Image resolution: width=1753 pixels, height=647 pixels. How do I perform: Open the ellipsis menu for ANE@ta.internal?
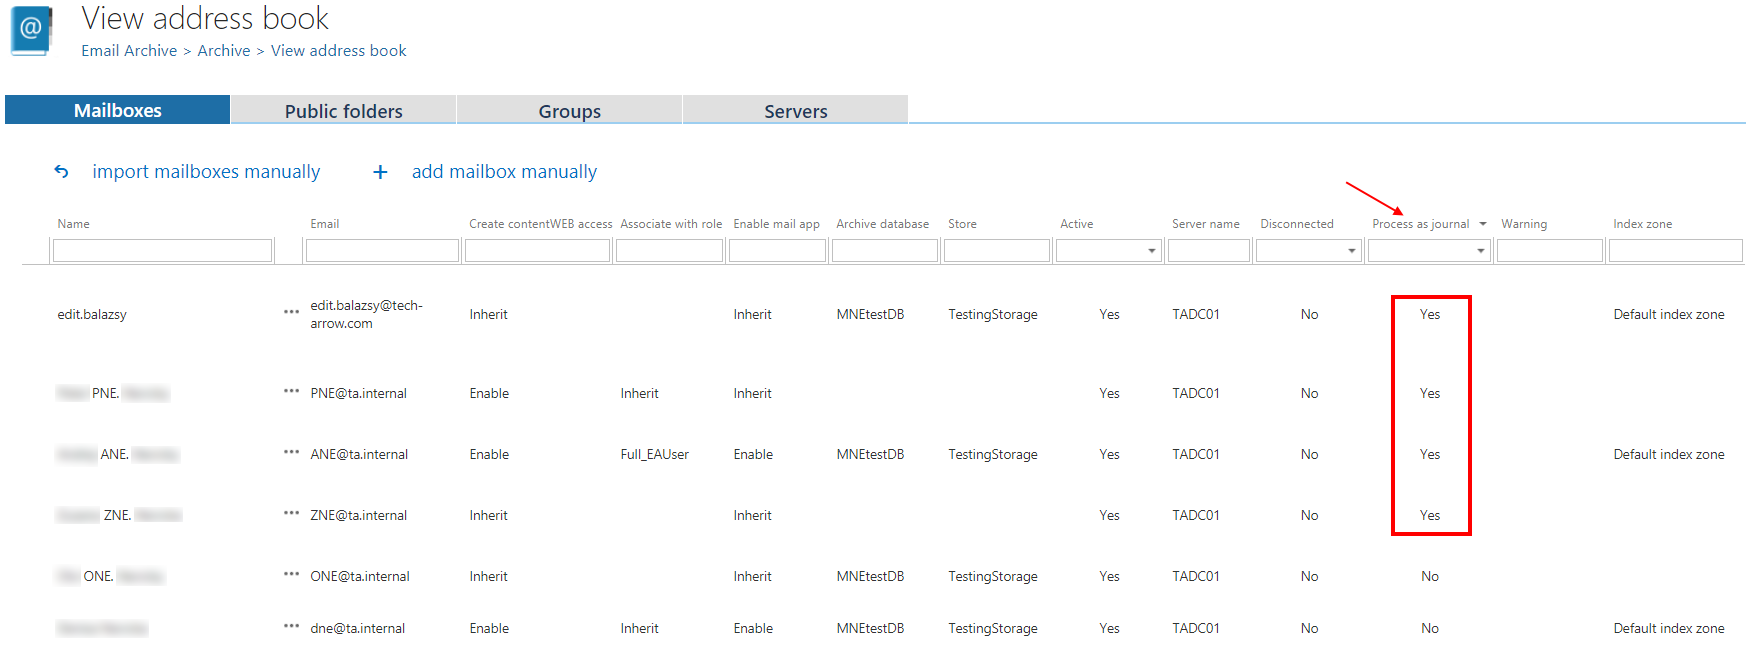click(x=291, y=452)
